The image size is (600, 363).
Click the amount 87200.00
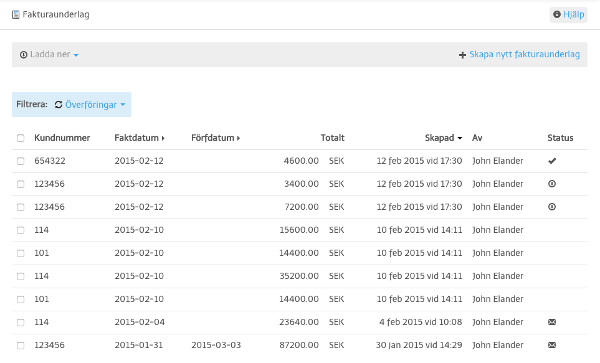click(x=299, y=345)
